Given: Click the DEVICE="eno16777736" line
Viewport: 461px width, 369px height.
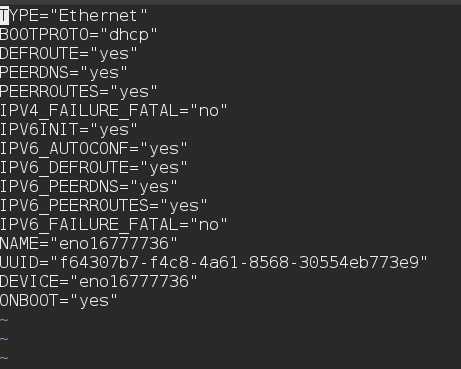Looking at the screenshot, I should tap(99, 282).
